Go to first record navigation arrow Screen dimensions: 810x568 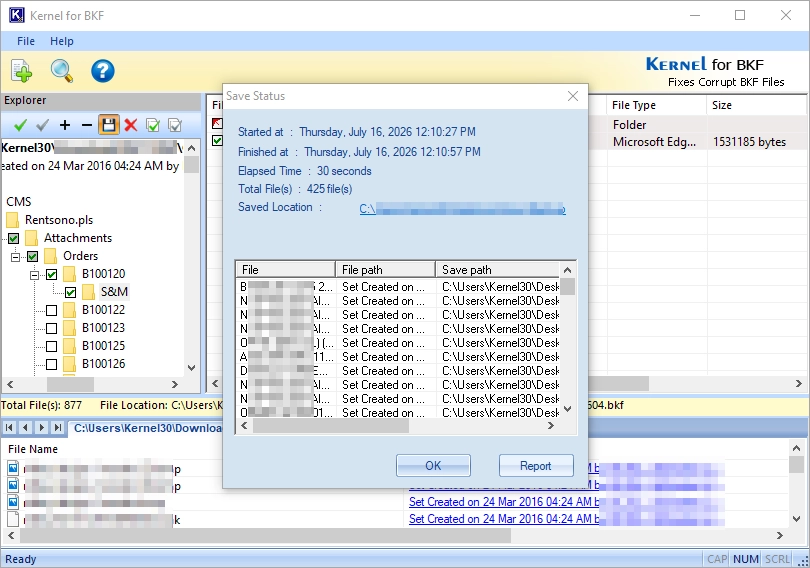pos(9,428)
